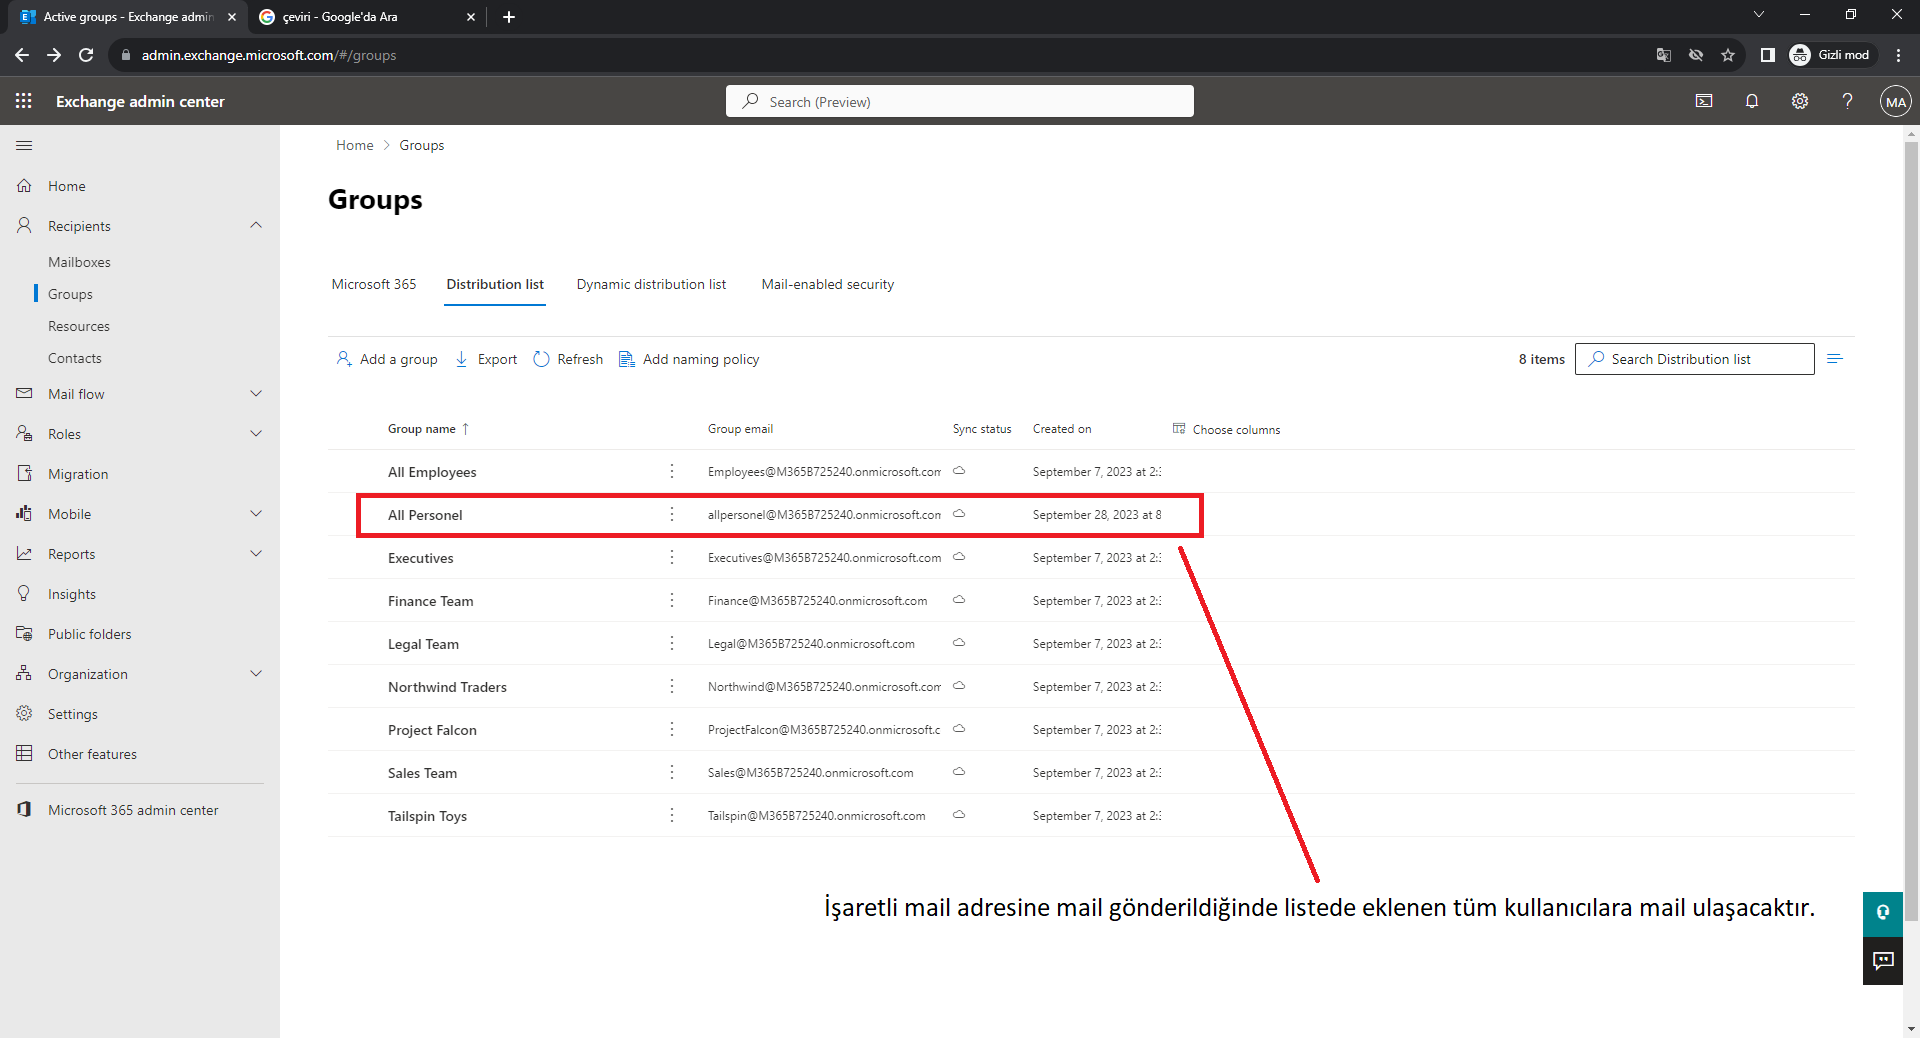This screenshot has height=1040, width=1920.
Task: Click Add a group button
Action: (x=388, y=359)
